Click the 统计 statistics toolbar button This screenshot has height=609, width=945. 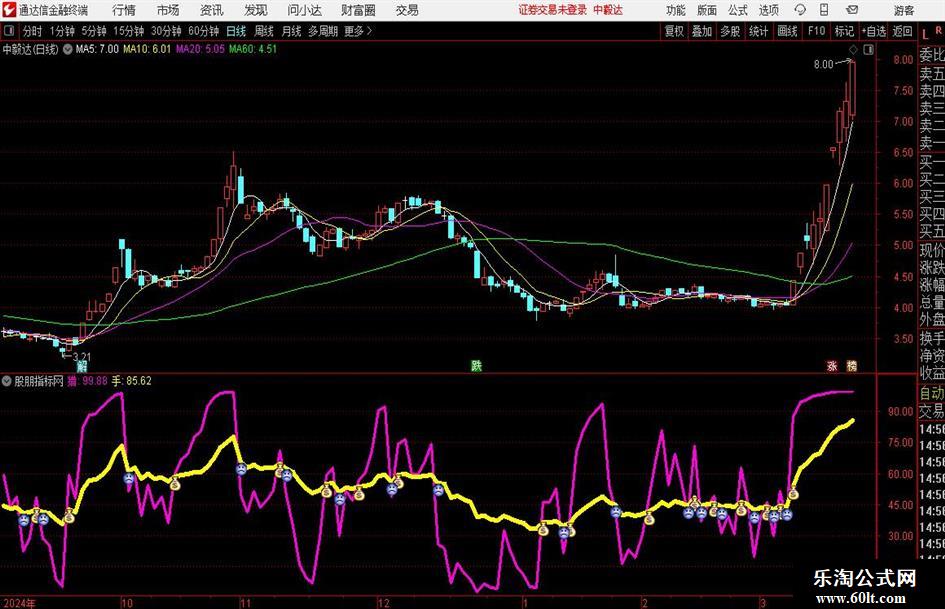pyautogui.click(x=758, y=31)
